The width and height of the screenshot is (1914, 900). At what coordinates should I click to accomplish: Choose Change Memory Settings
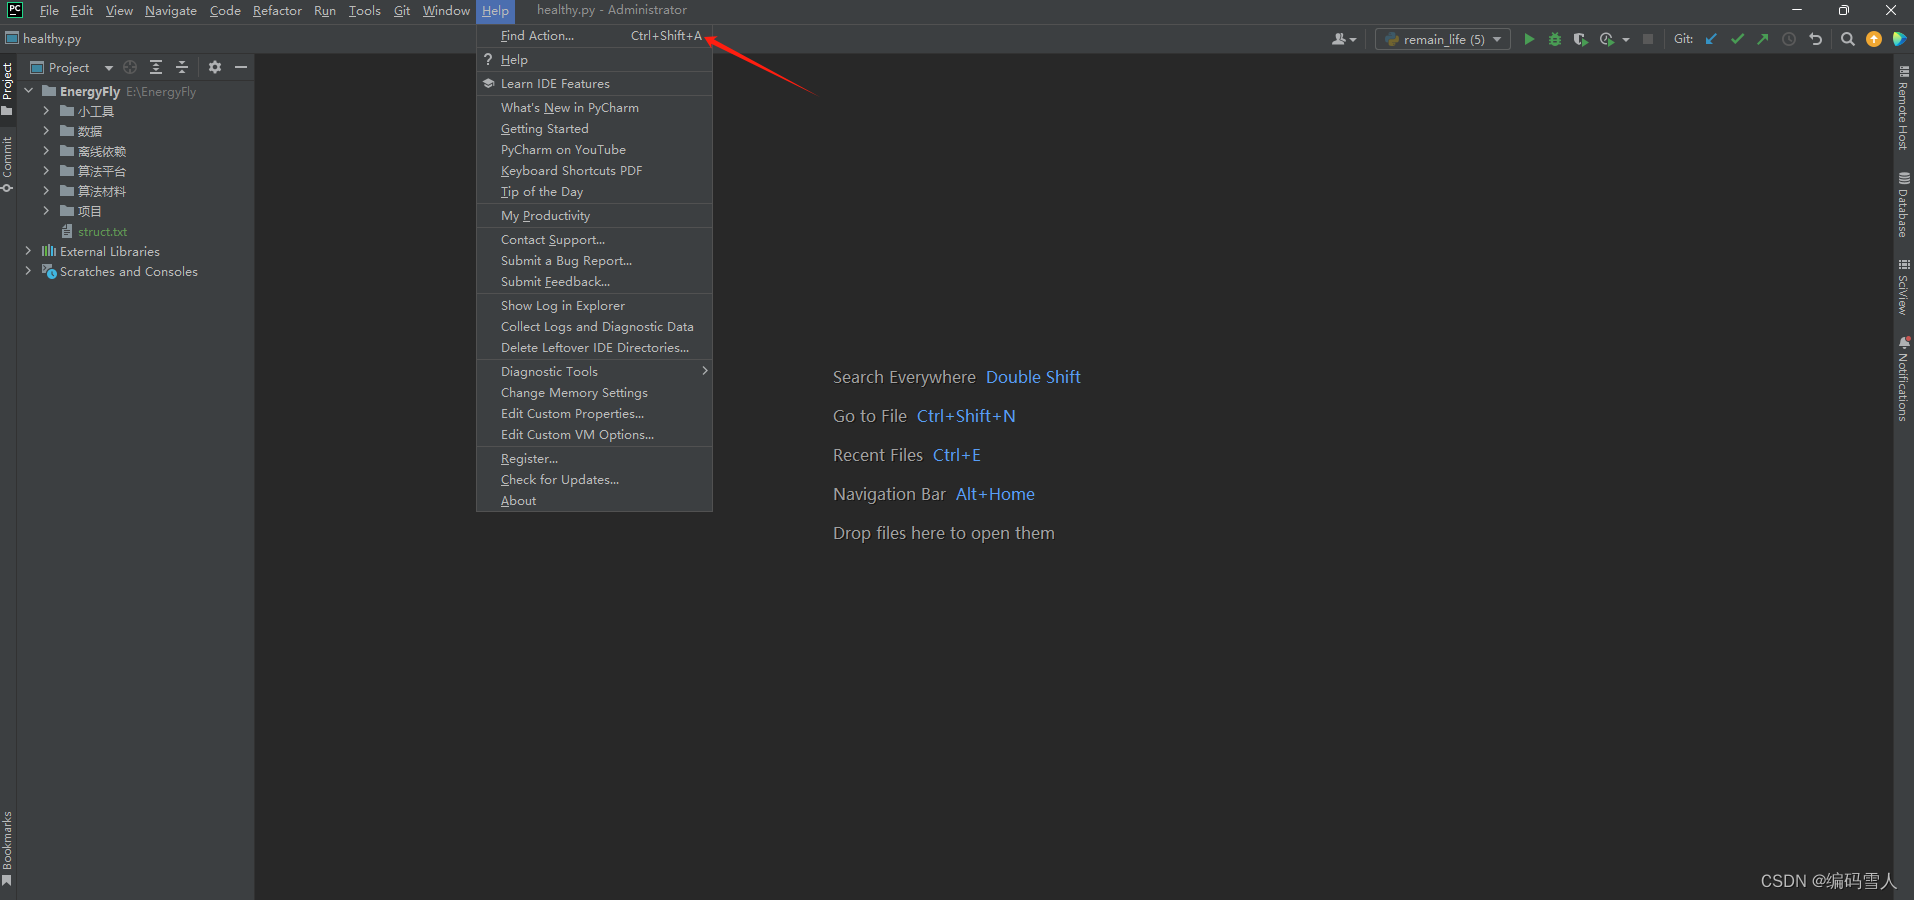pos(594,393)
